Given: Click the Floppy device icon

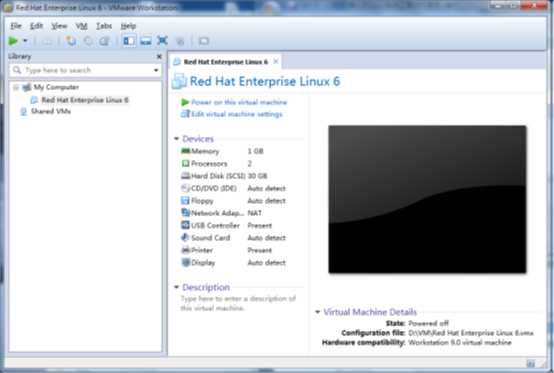Looking at the screenshot, I should point(185,200).
